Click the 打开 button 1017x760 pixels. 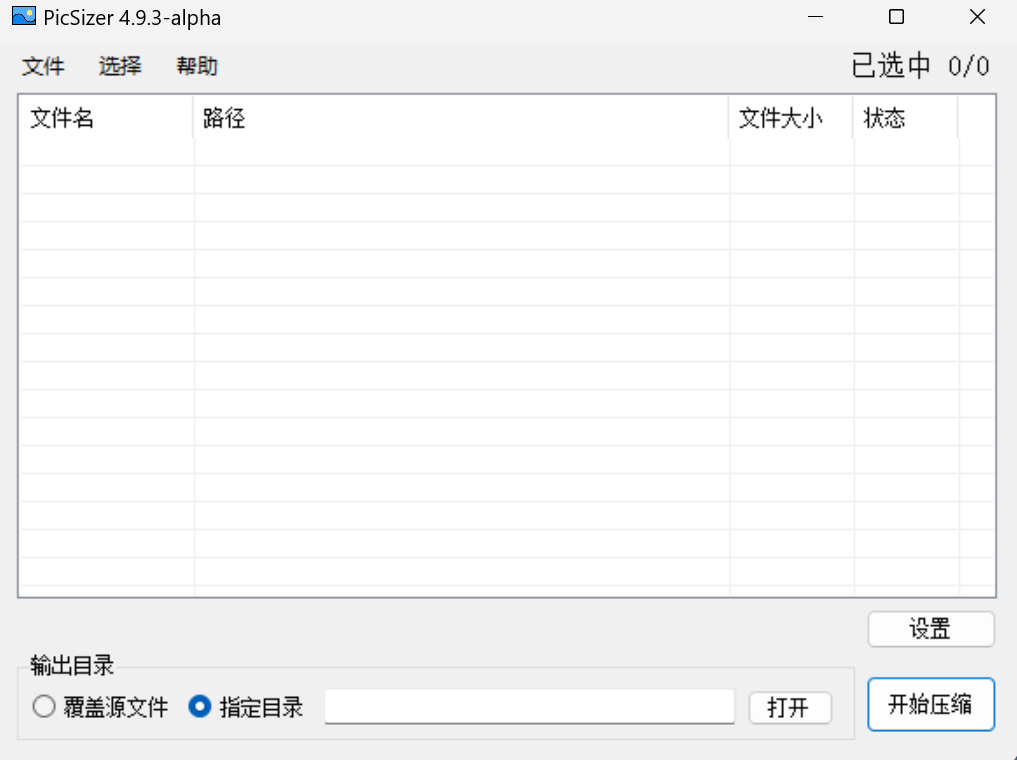pos(790,707)
